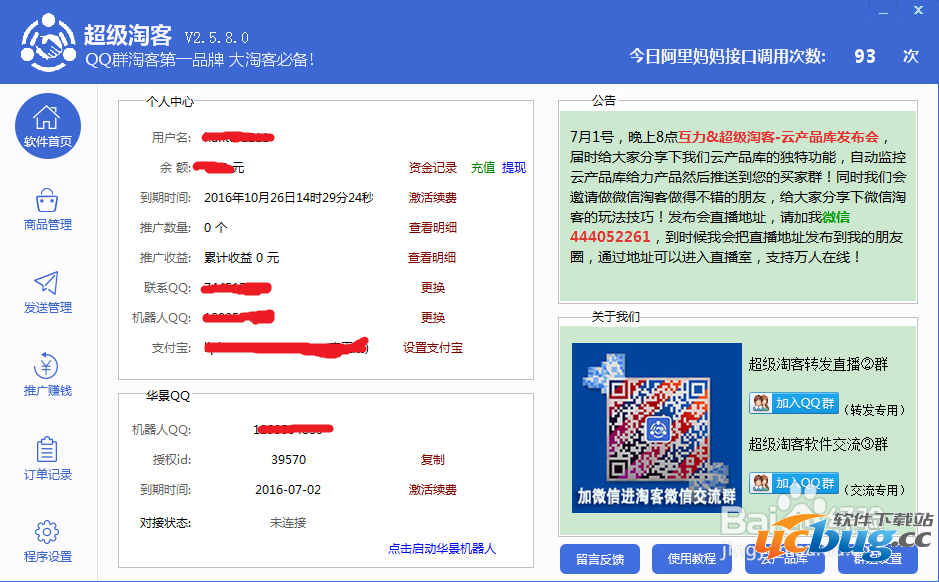Click the 超级淘客软件交流③群 label

[x=818, y=444]
